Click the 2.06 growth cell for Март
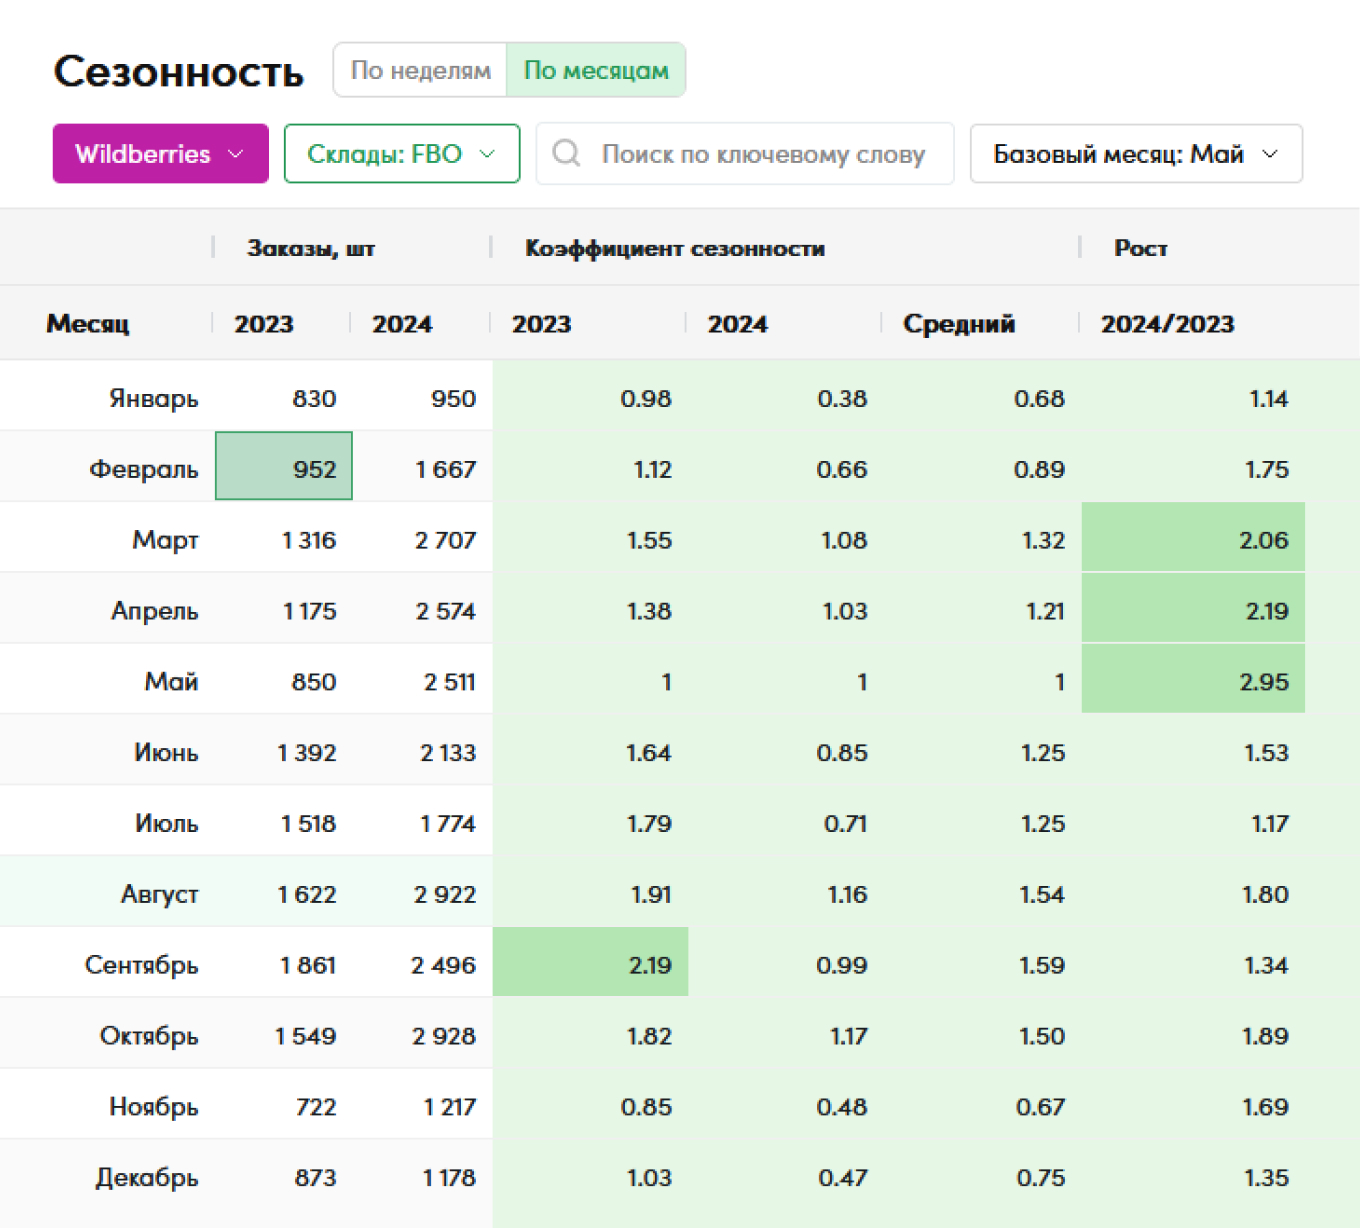1360x1228 pixels. 1193,539
